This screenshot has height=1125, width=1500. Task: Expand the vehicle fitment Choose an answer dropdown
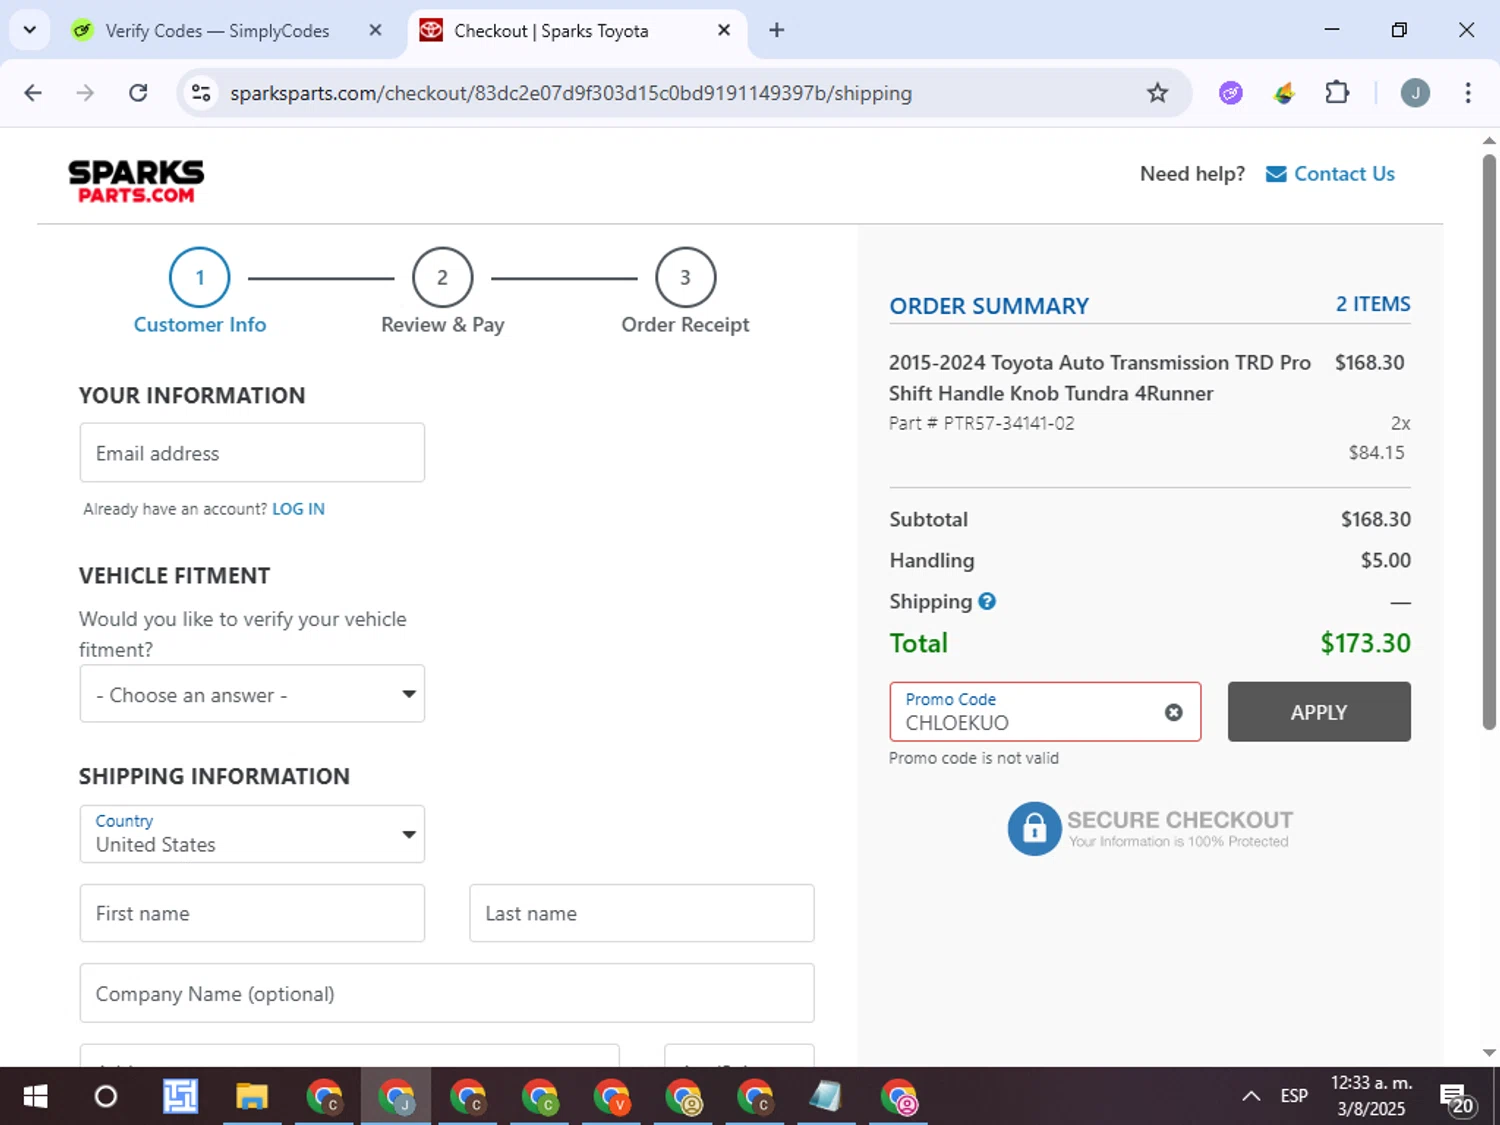(252, 694)
